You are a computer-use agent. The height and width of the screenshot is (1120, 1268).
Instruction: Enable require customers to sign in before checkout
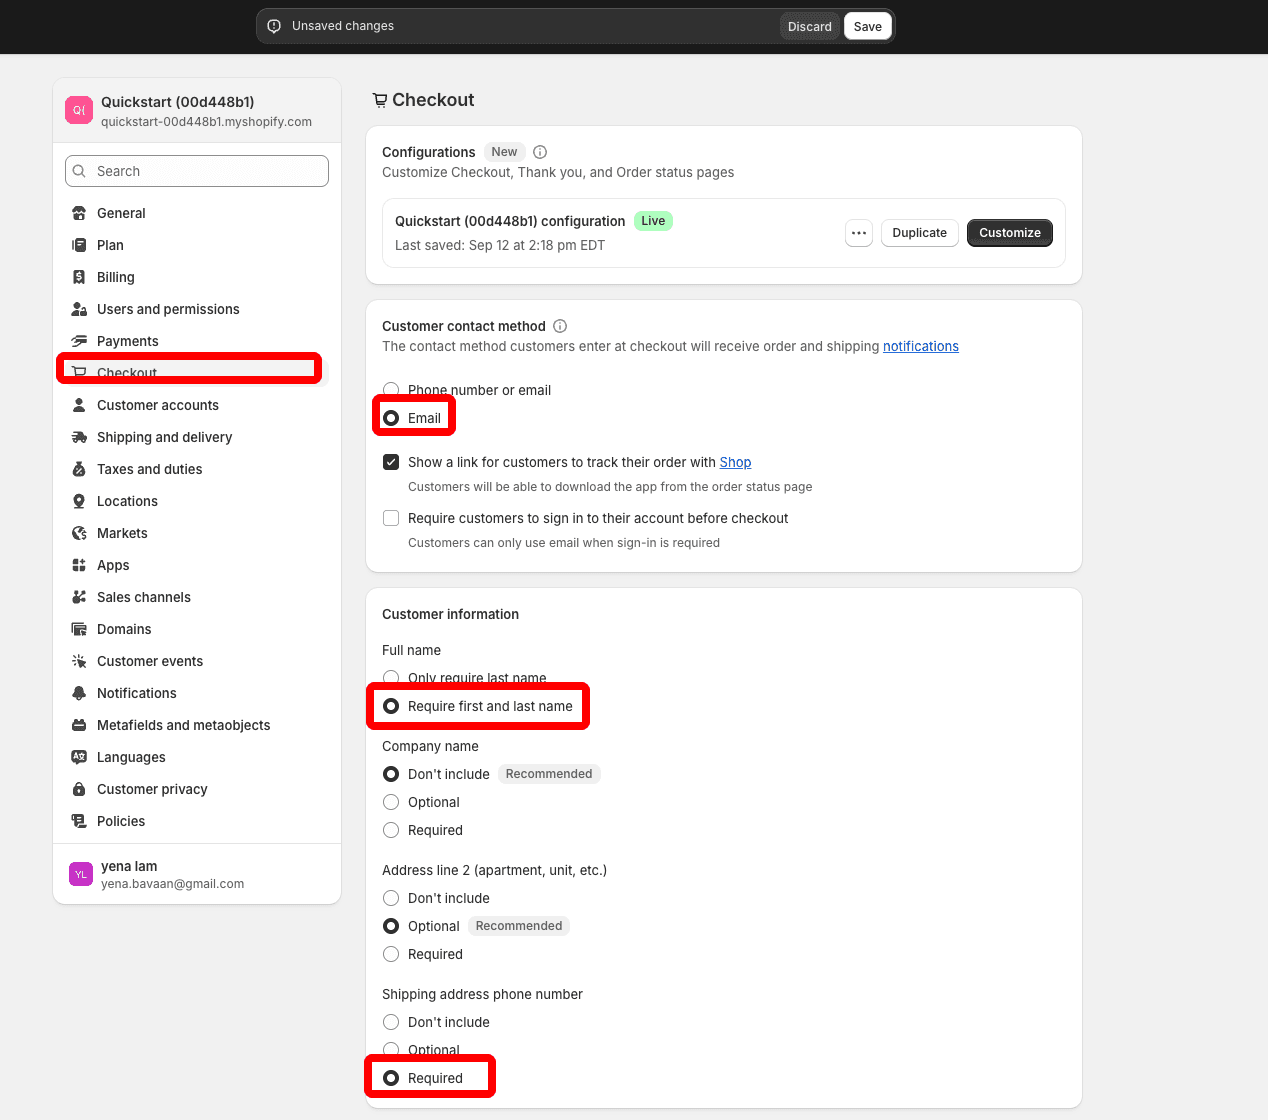391,518
